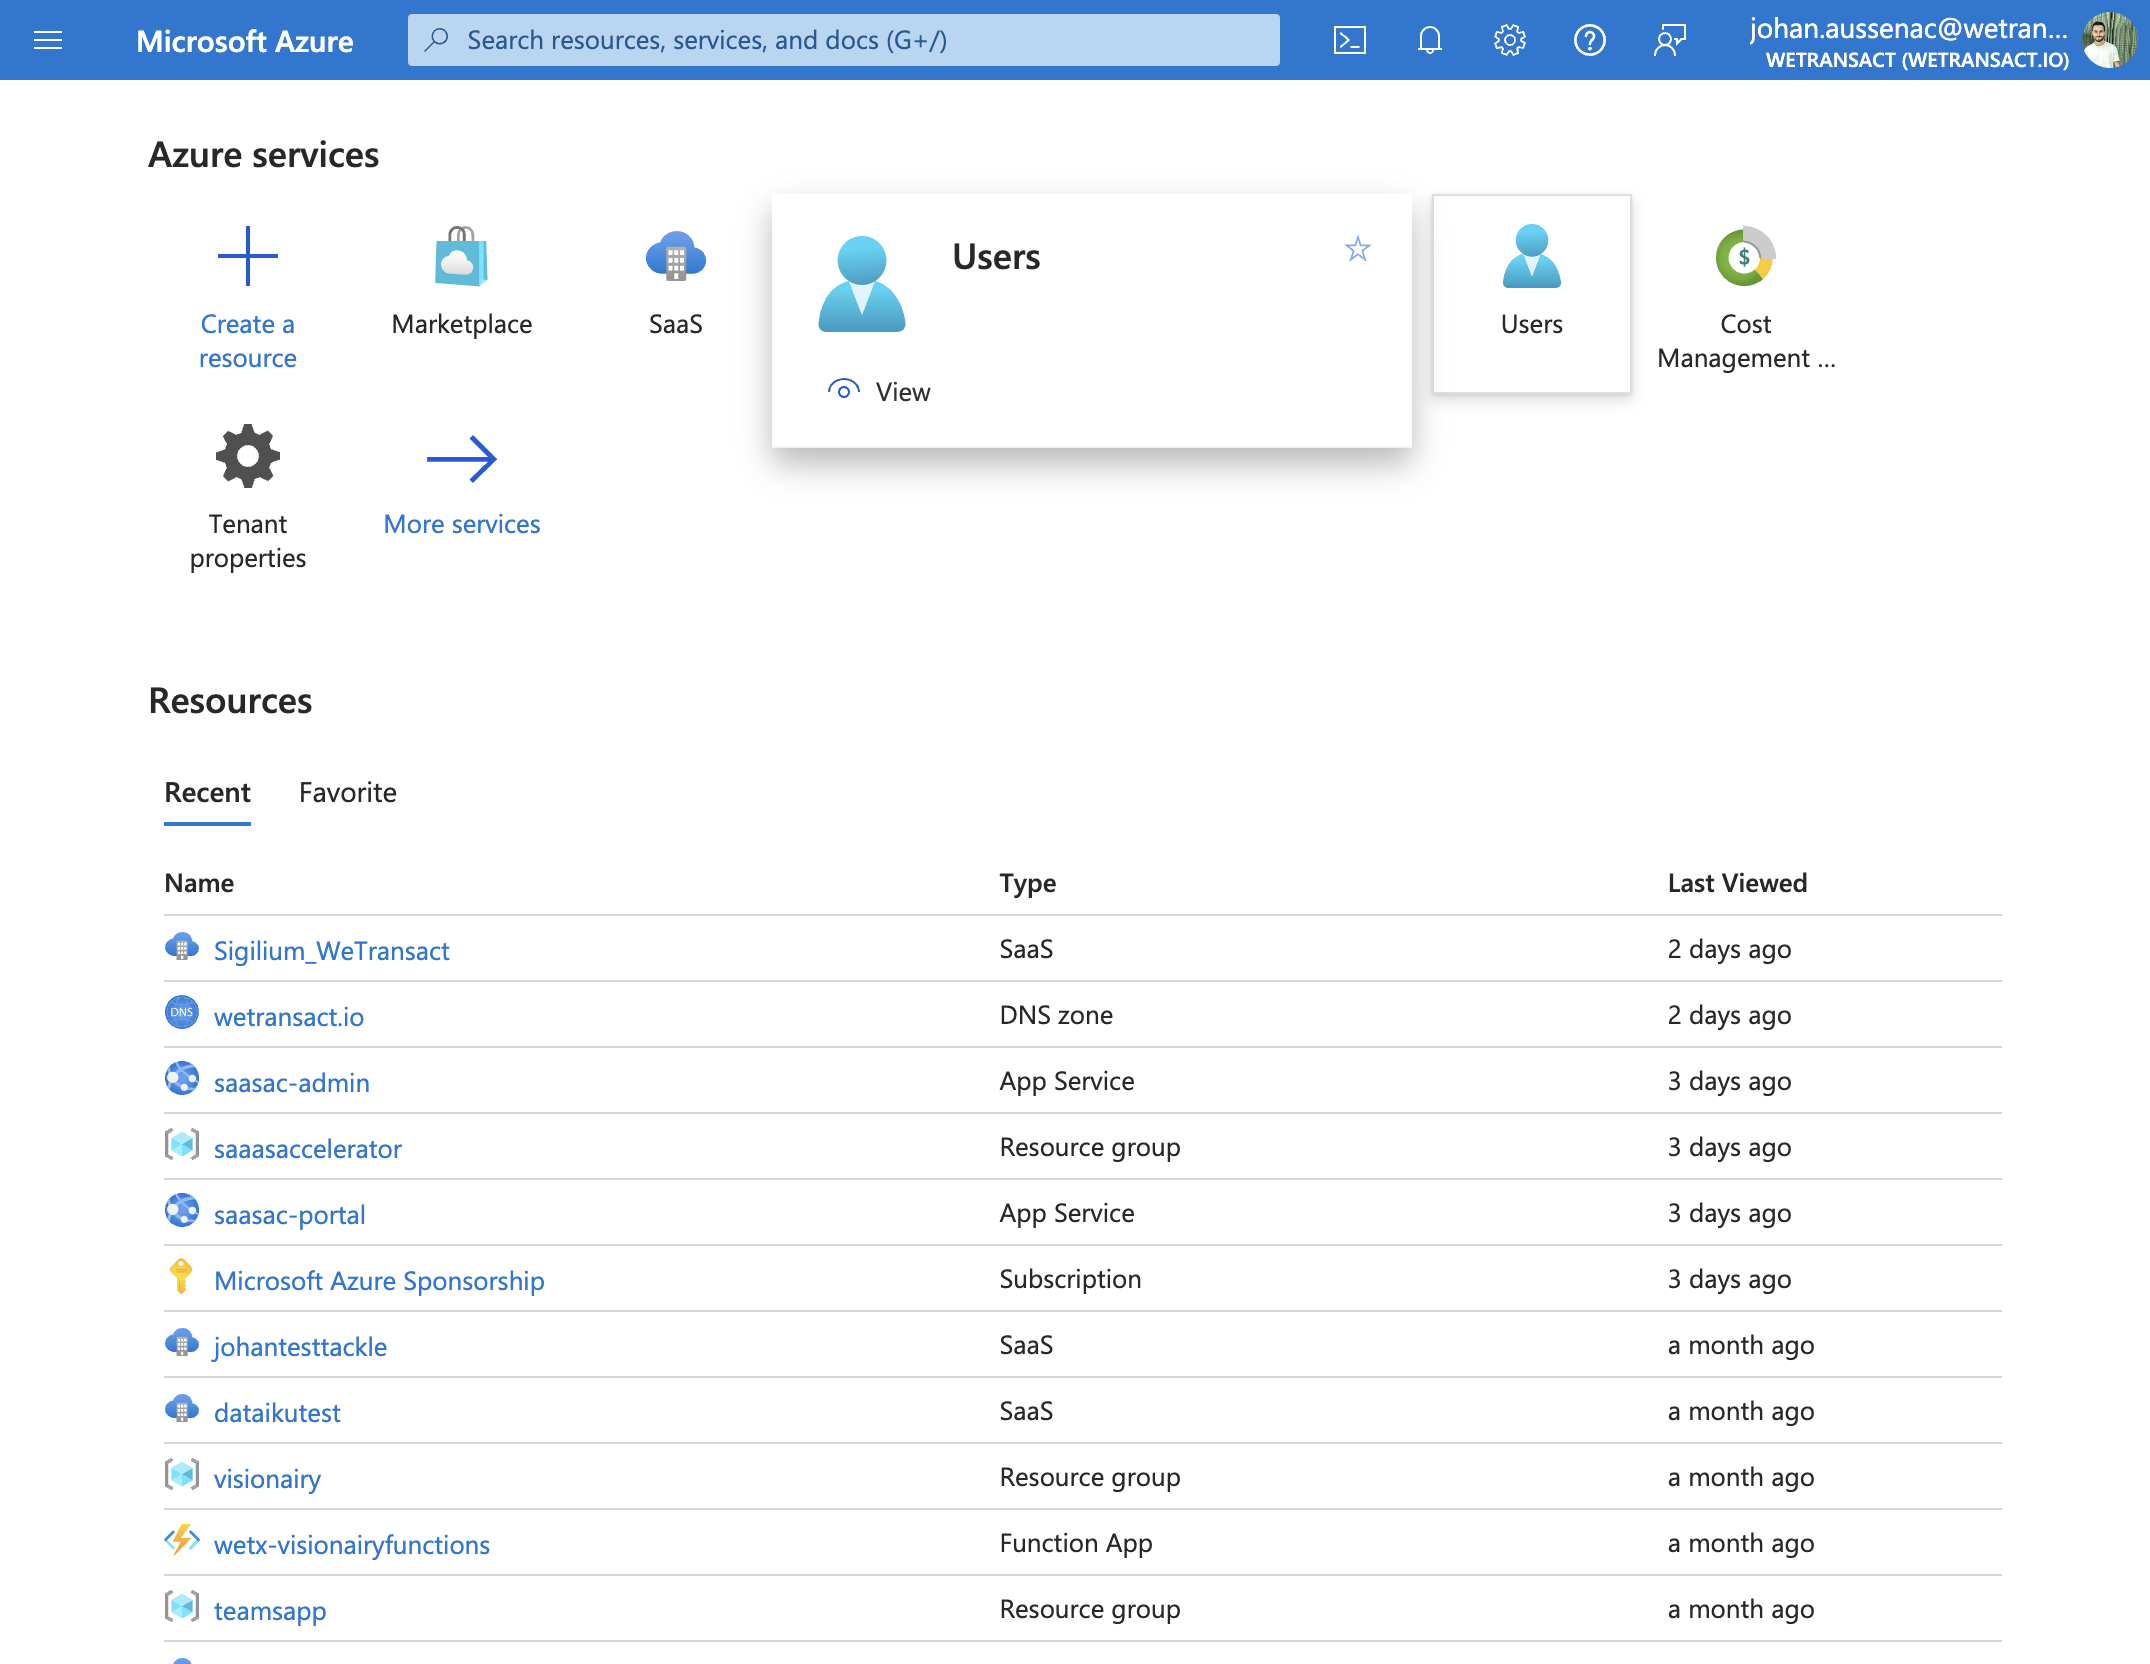Launch Cloud Shell from the top bar
Image resolution: width=2150 pixels, height=1664 pixels.
pyautogui.click(x=1349, y=40)
